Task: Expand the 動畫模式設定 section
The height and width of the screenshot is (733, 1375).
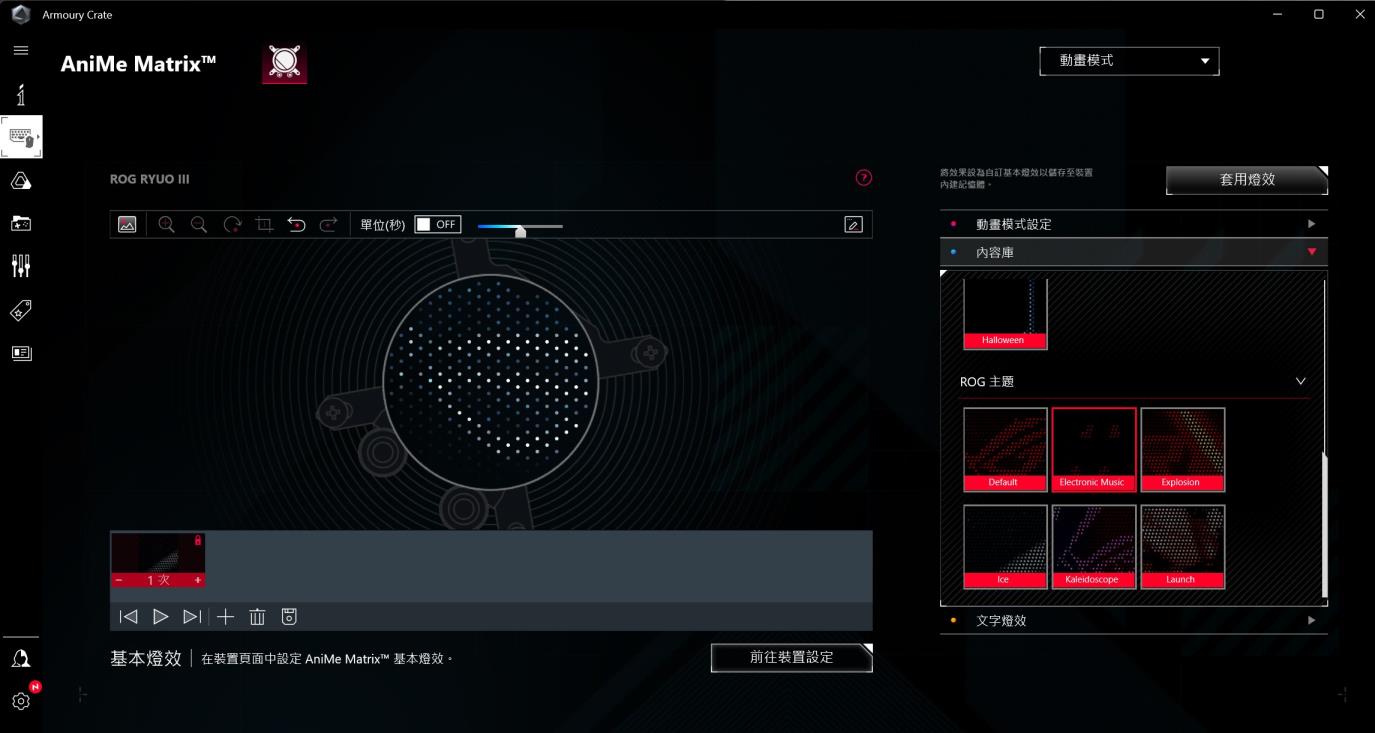Action: (1134, 224)
